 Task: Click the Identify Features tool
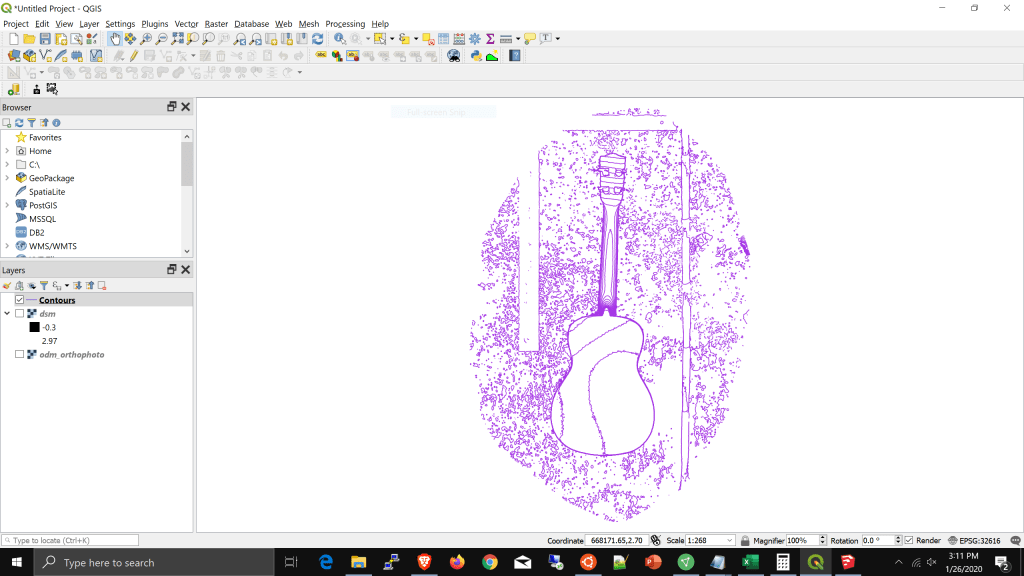point(340,39)
